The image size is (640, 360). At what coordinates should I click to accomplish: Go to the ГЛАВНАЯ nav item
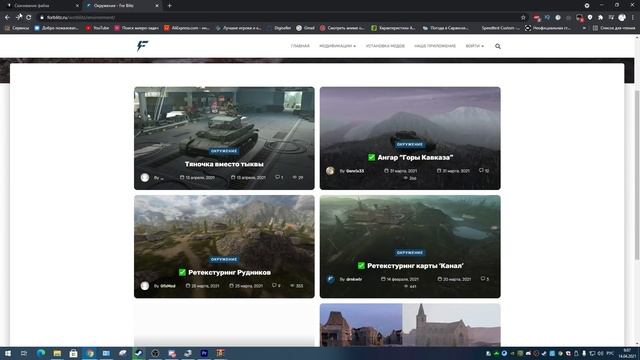(x=300, y=46)
